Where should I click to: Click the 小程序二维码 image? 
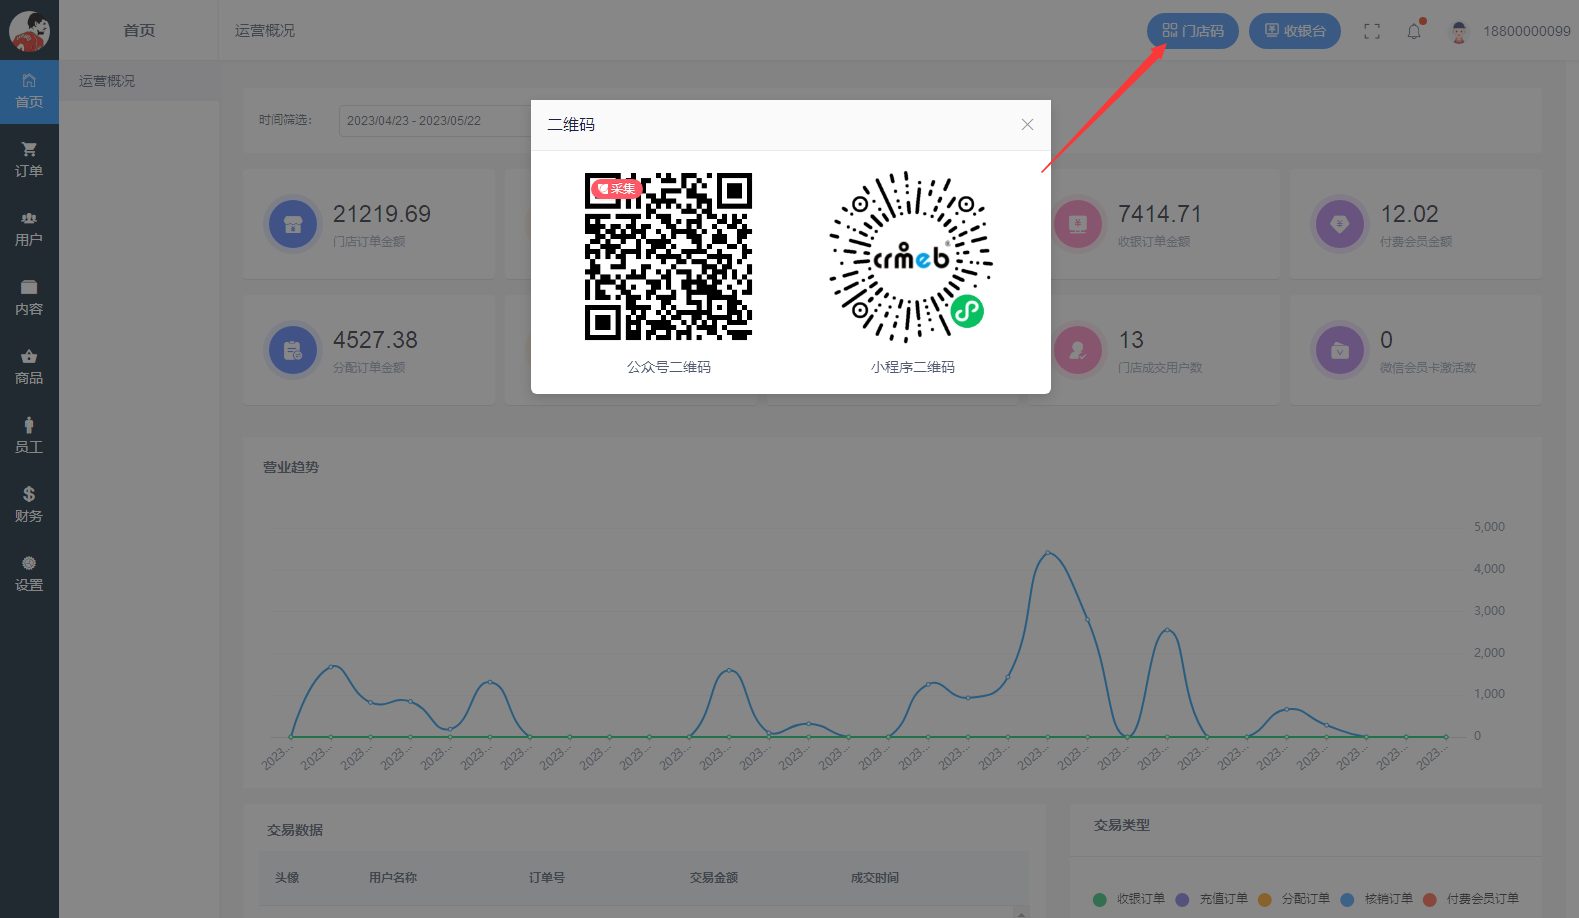click(x=911, y=256)
